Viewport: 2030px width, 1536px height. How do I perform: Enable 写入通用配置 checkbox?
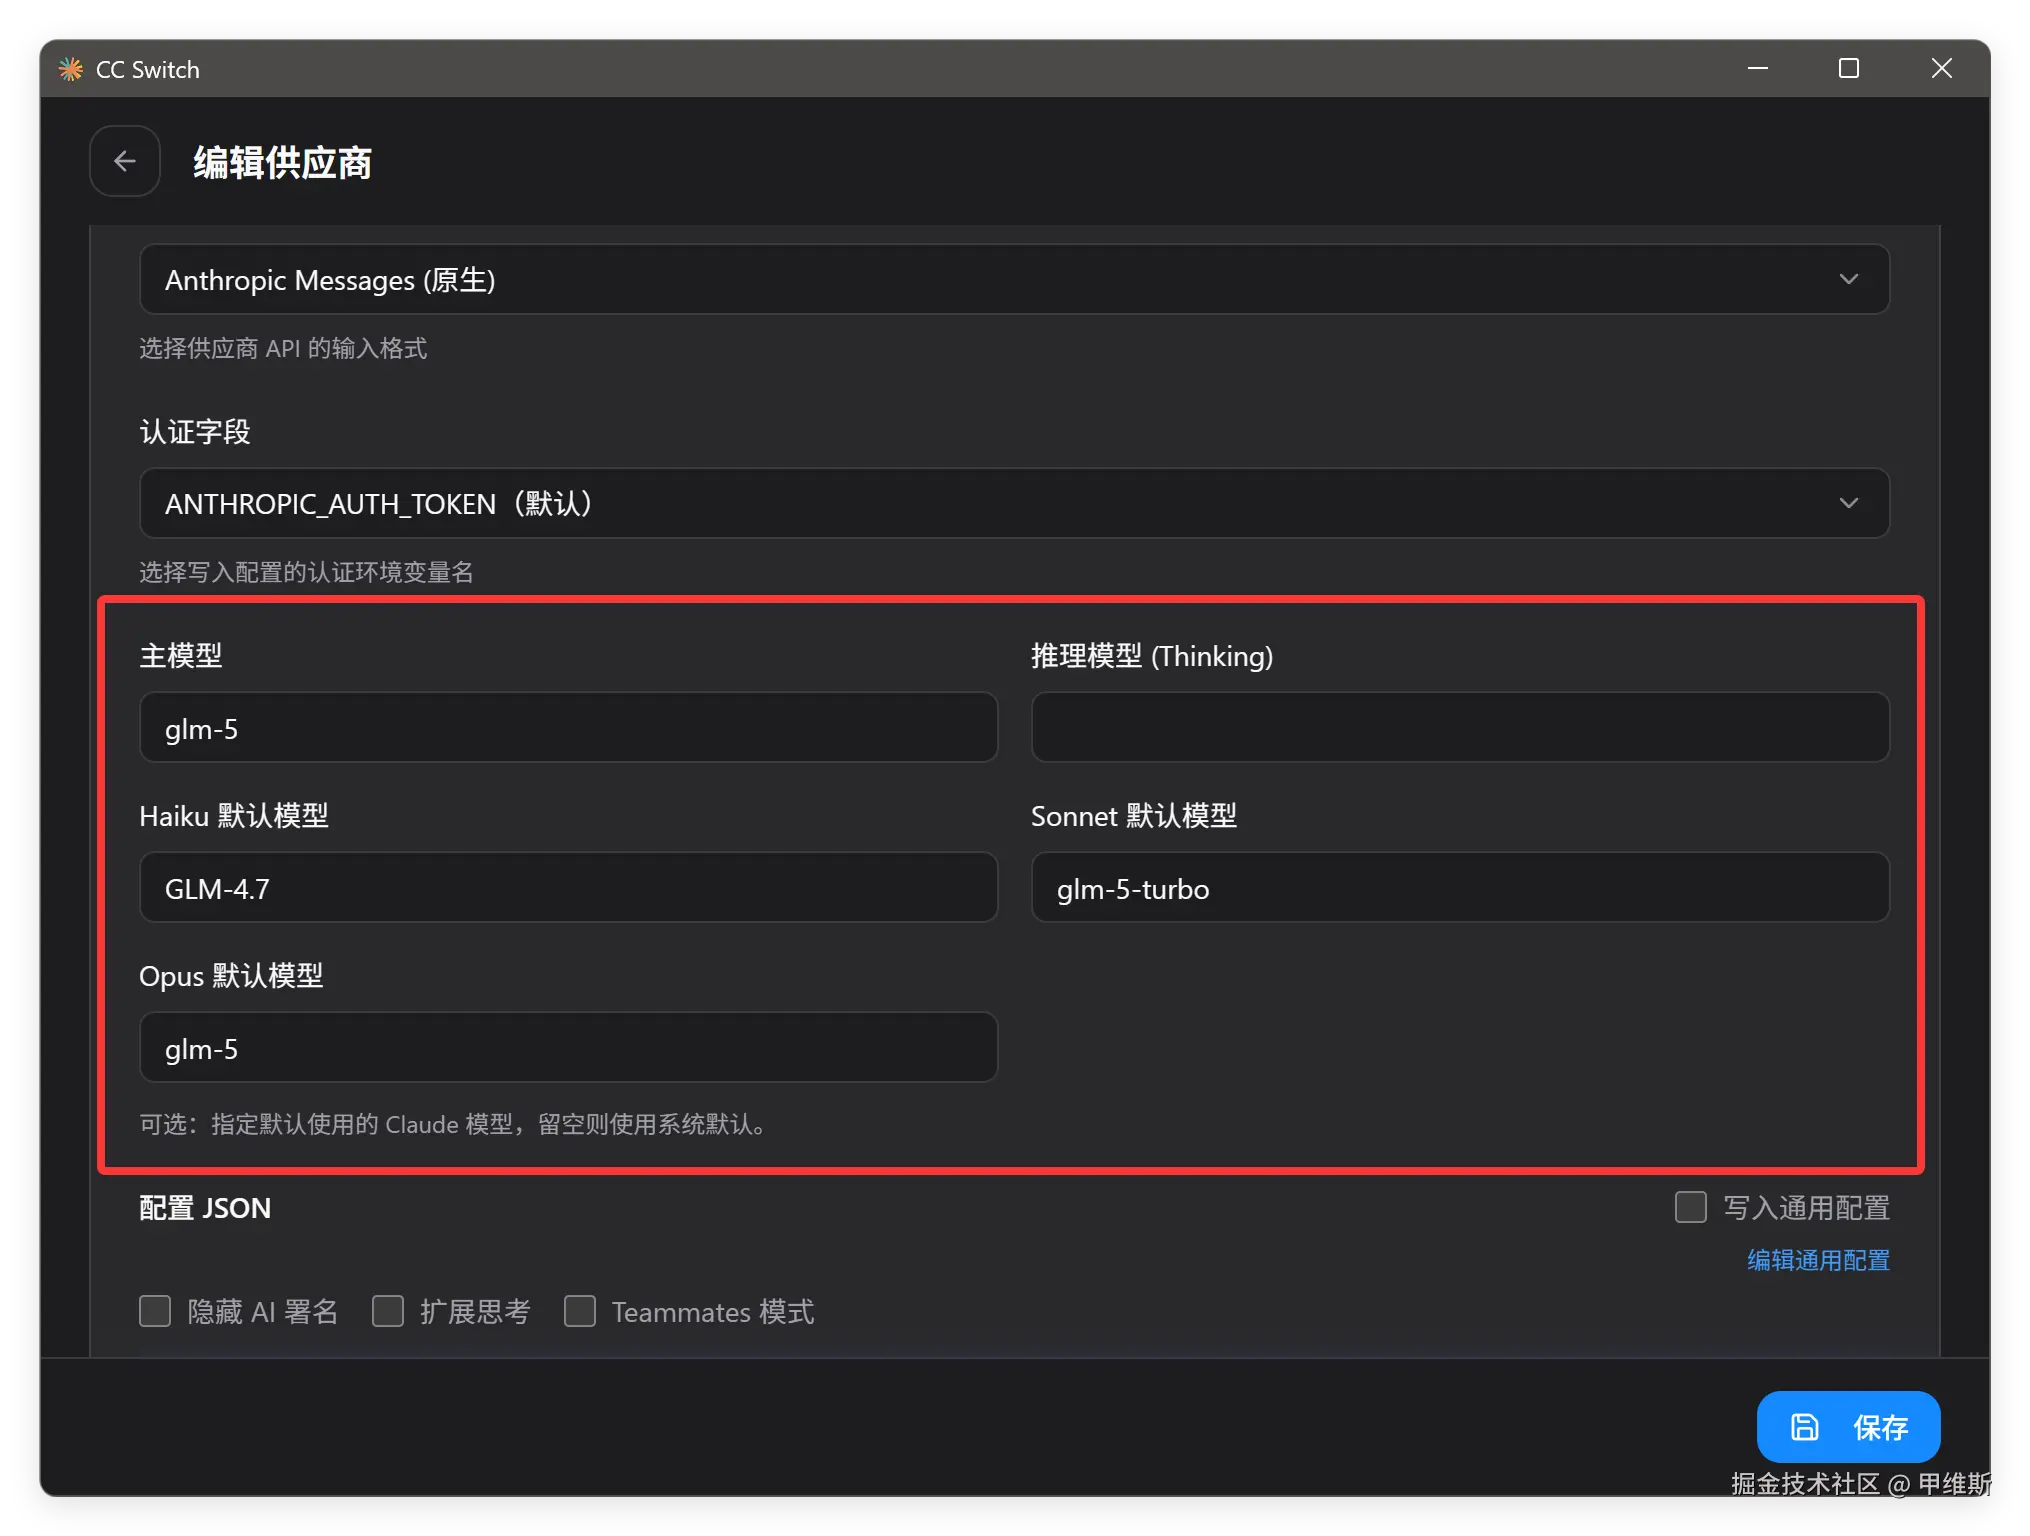(x=1691, y=1207)
